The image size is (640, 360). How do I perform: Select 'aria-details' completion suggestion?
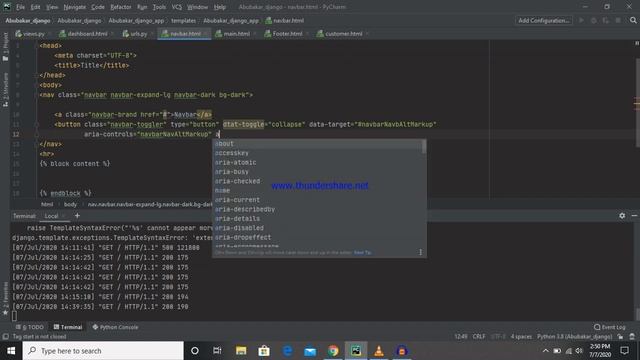[317, 219]
